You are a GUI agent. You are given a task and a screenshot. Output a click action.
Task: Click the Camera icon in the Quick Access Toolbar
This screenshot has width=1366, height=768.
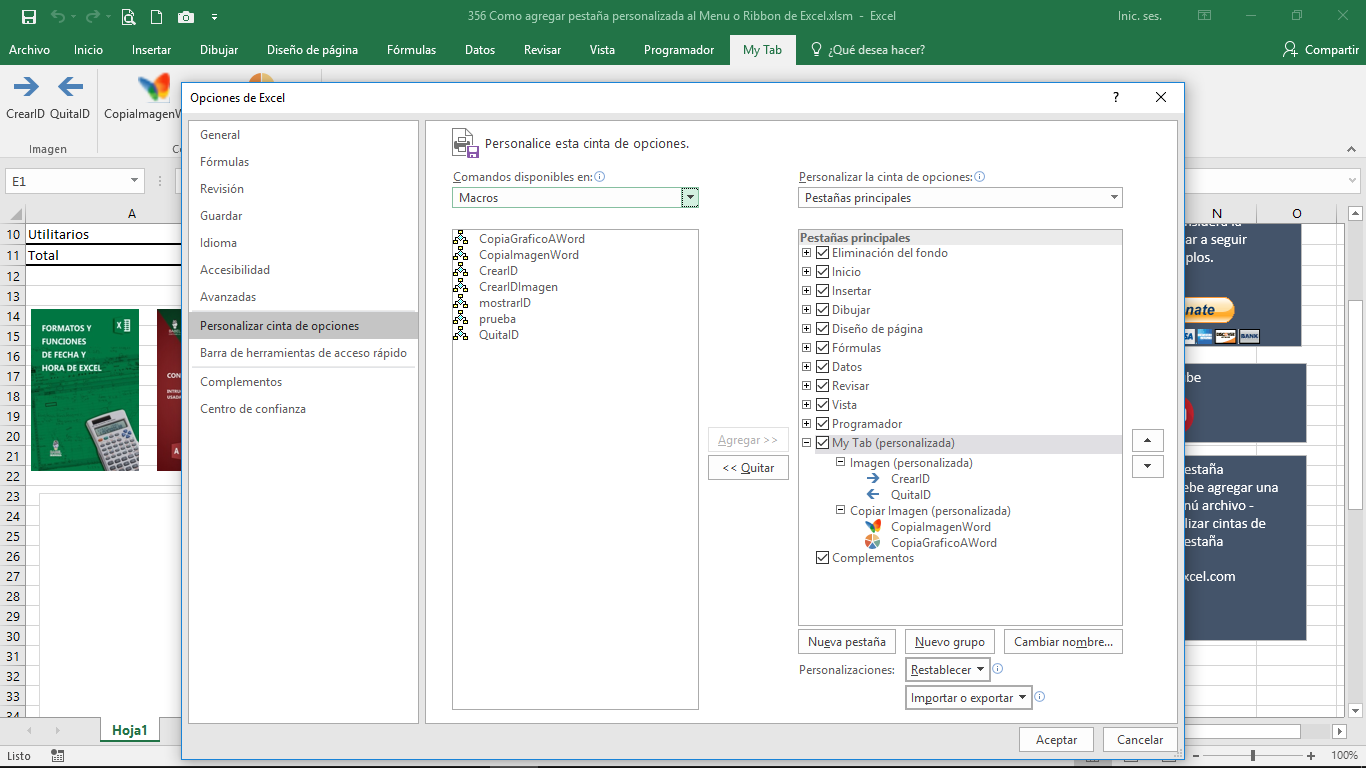point(186,16)
